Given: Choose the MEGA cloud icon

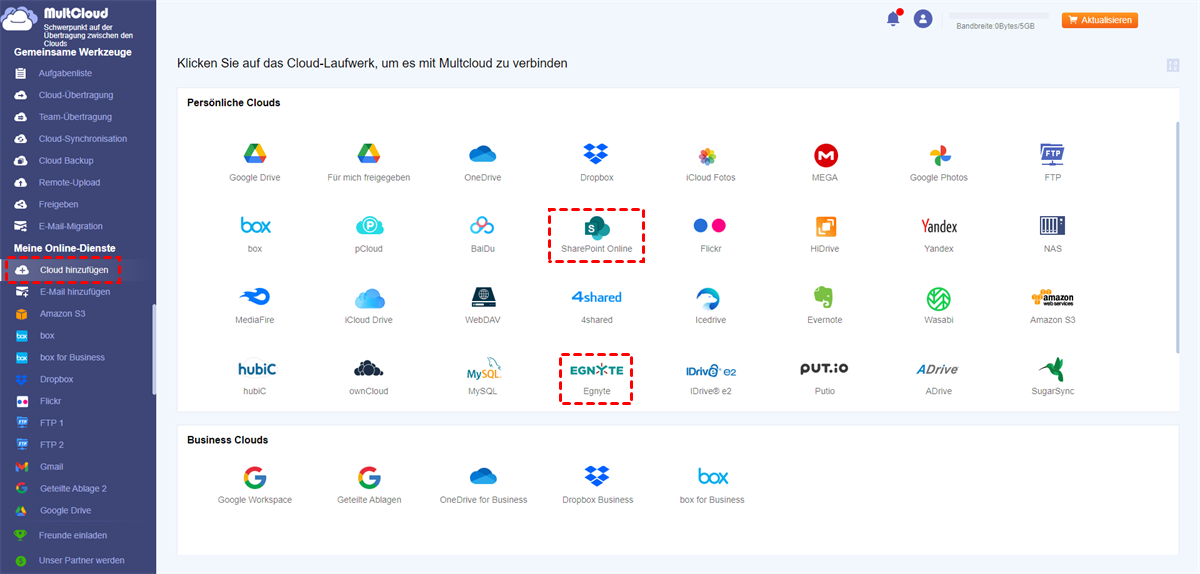Looking at the screenshot, I should coord(825,155).
